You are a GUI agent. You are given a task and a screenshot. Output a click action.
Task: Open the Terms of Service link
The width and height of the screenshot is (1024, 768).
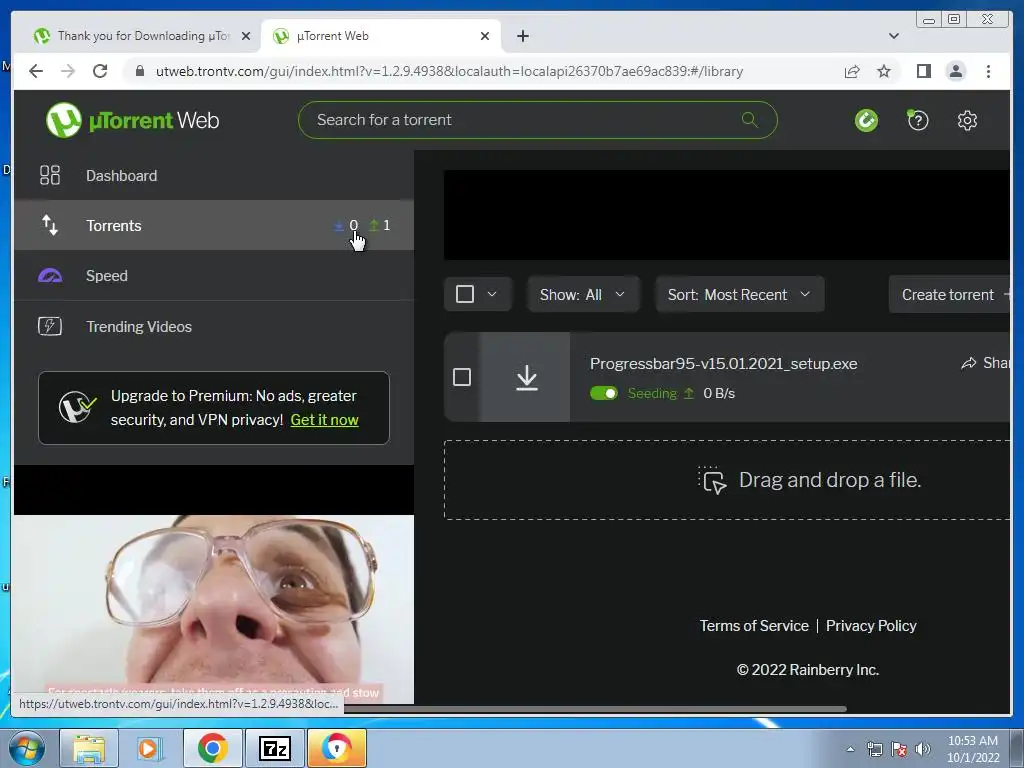754,626
